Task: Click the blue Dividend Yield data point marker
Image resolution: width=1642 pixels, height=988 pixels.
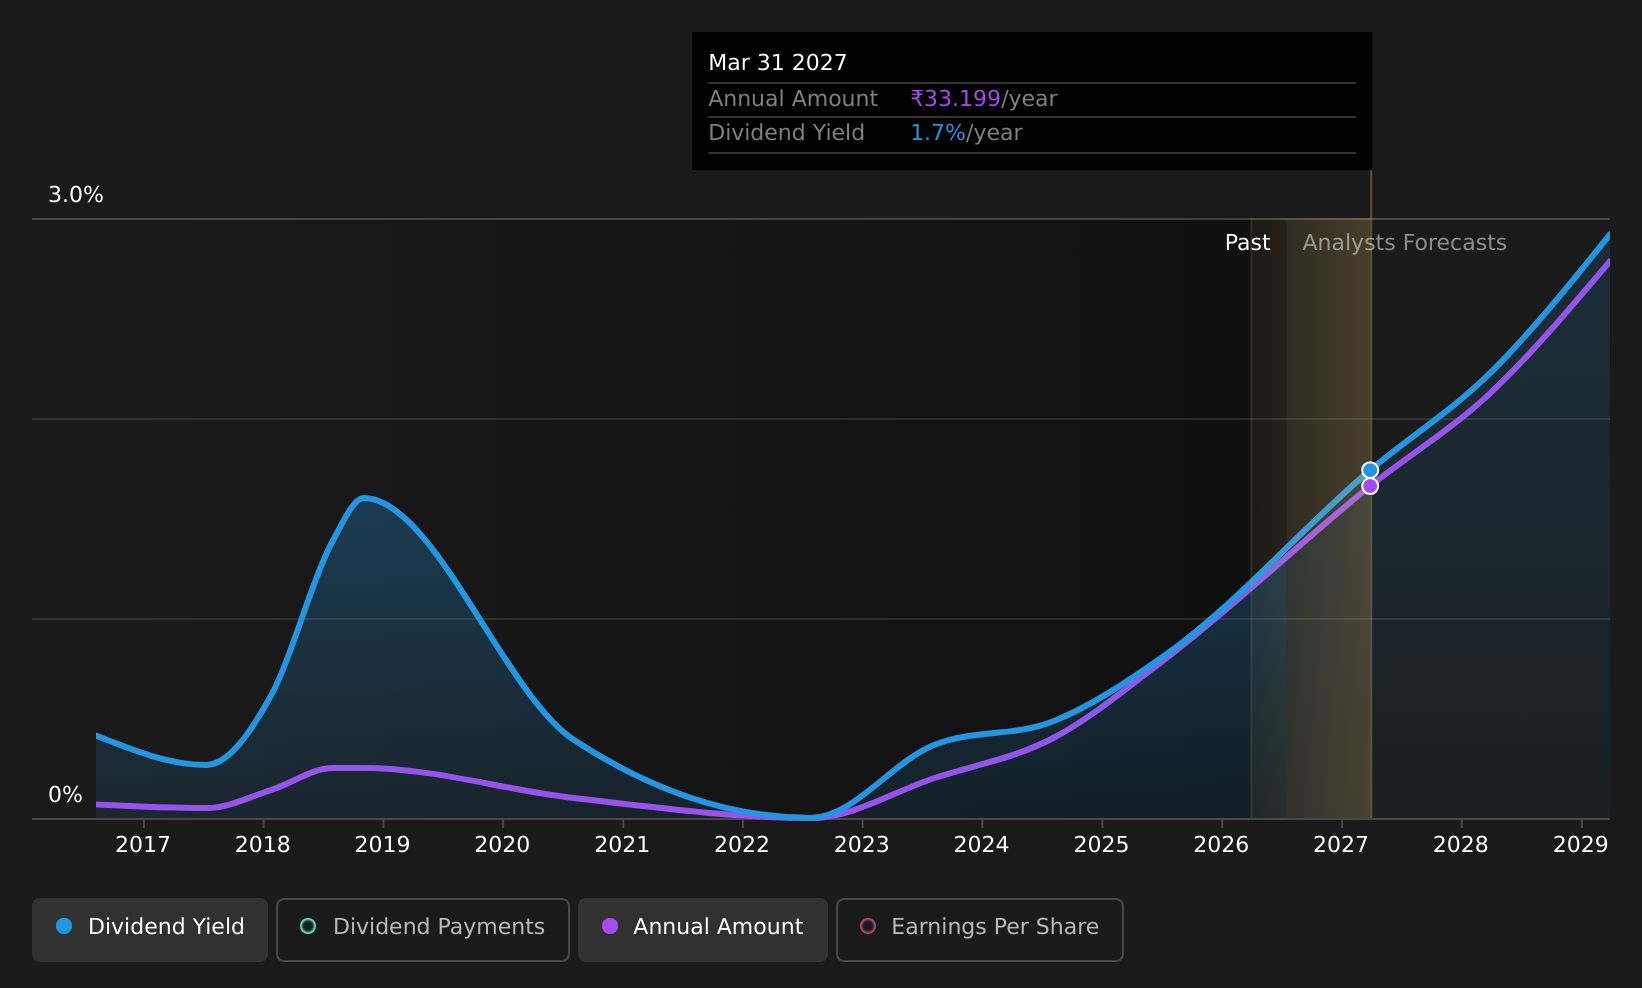Action: pos(1370,470)
